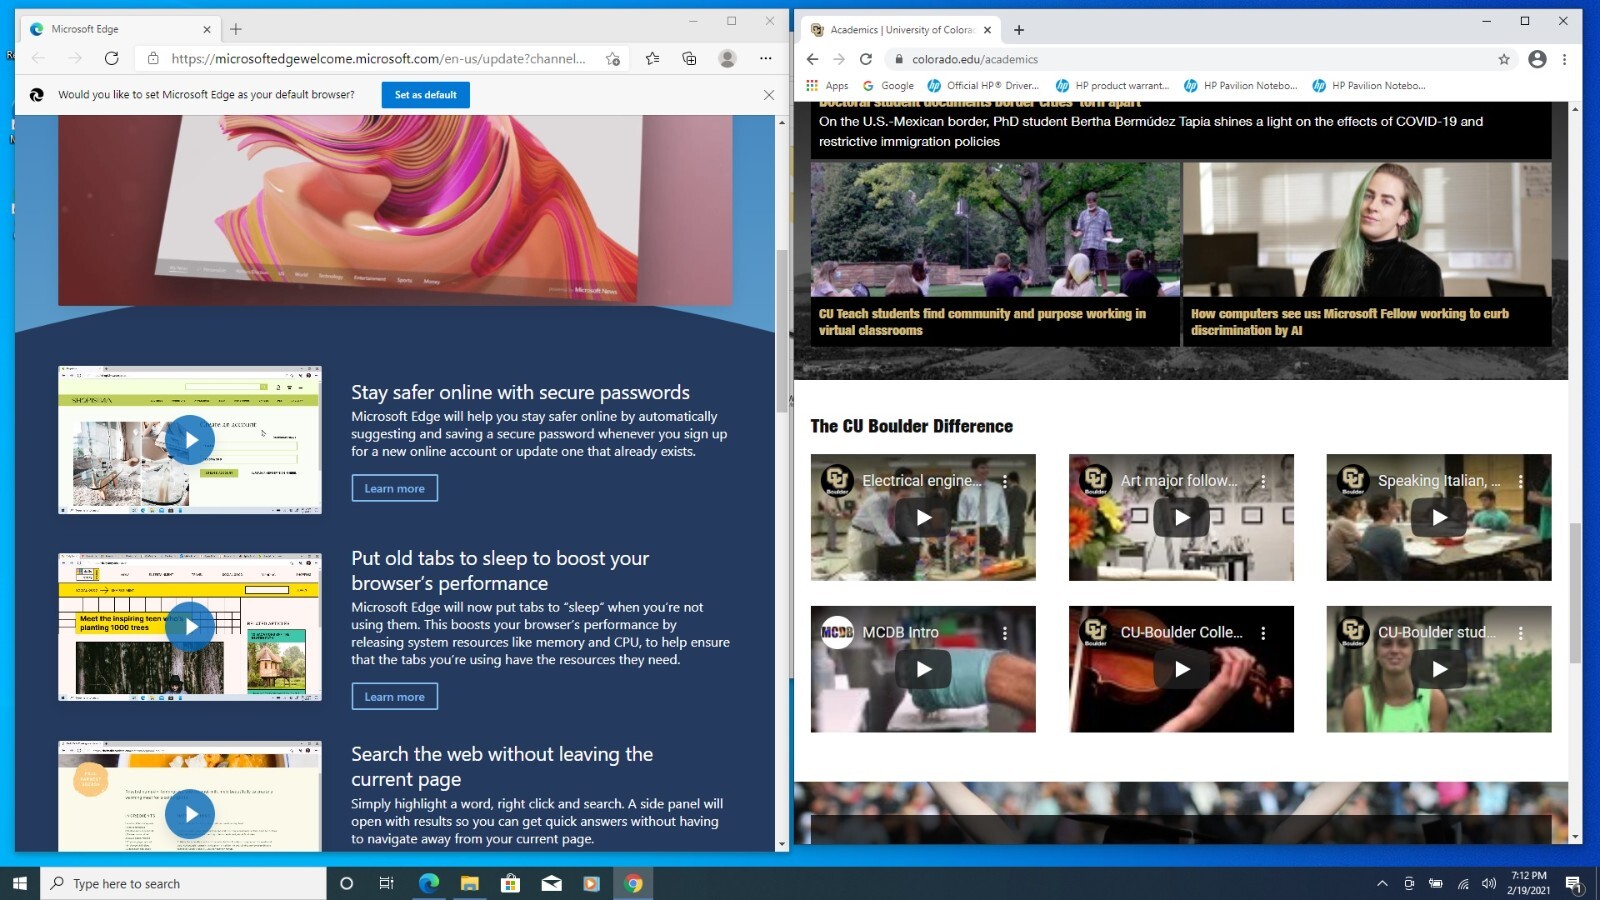
Task: Open options menu on Electrical engineering video
Action: click(x=1005, y=481)
